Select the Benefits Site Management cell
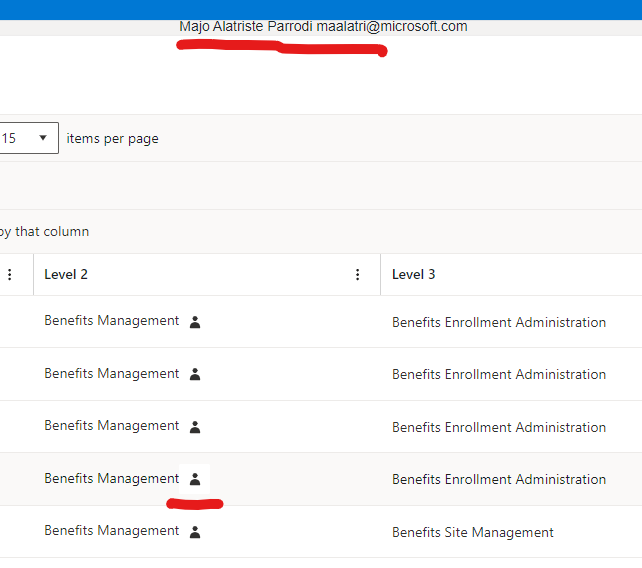Image resolution: width=642 pixels, height=568 pixels. pos(472,532)
